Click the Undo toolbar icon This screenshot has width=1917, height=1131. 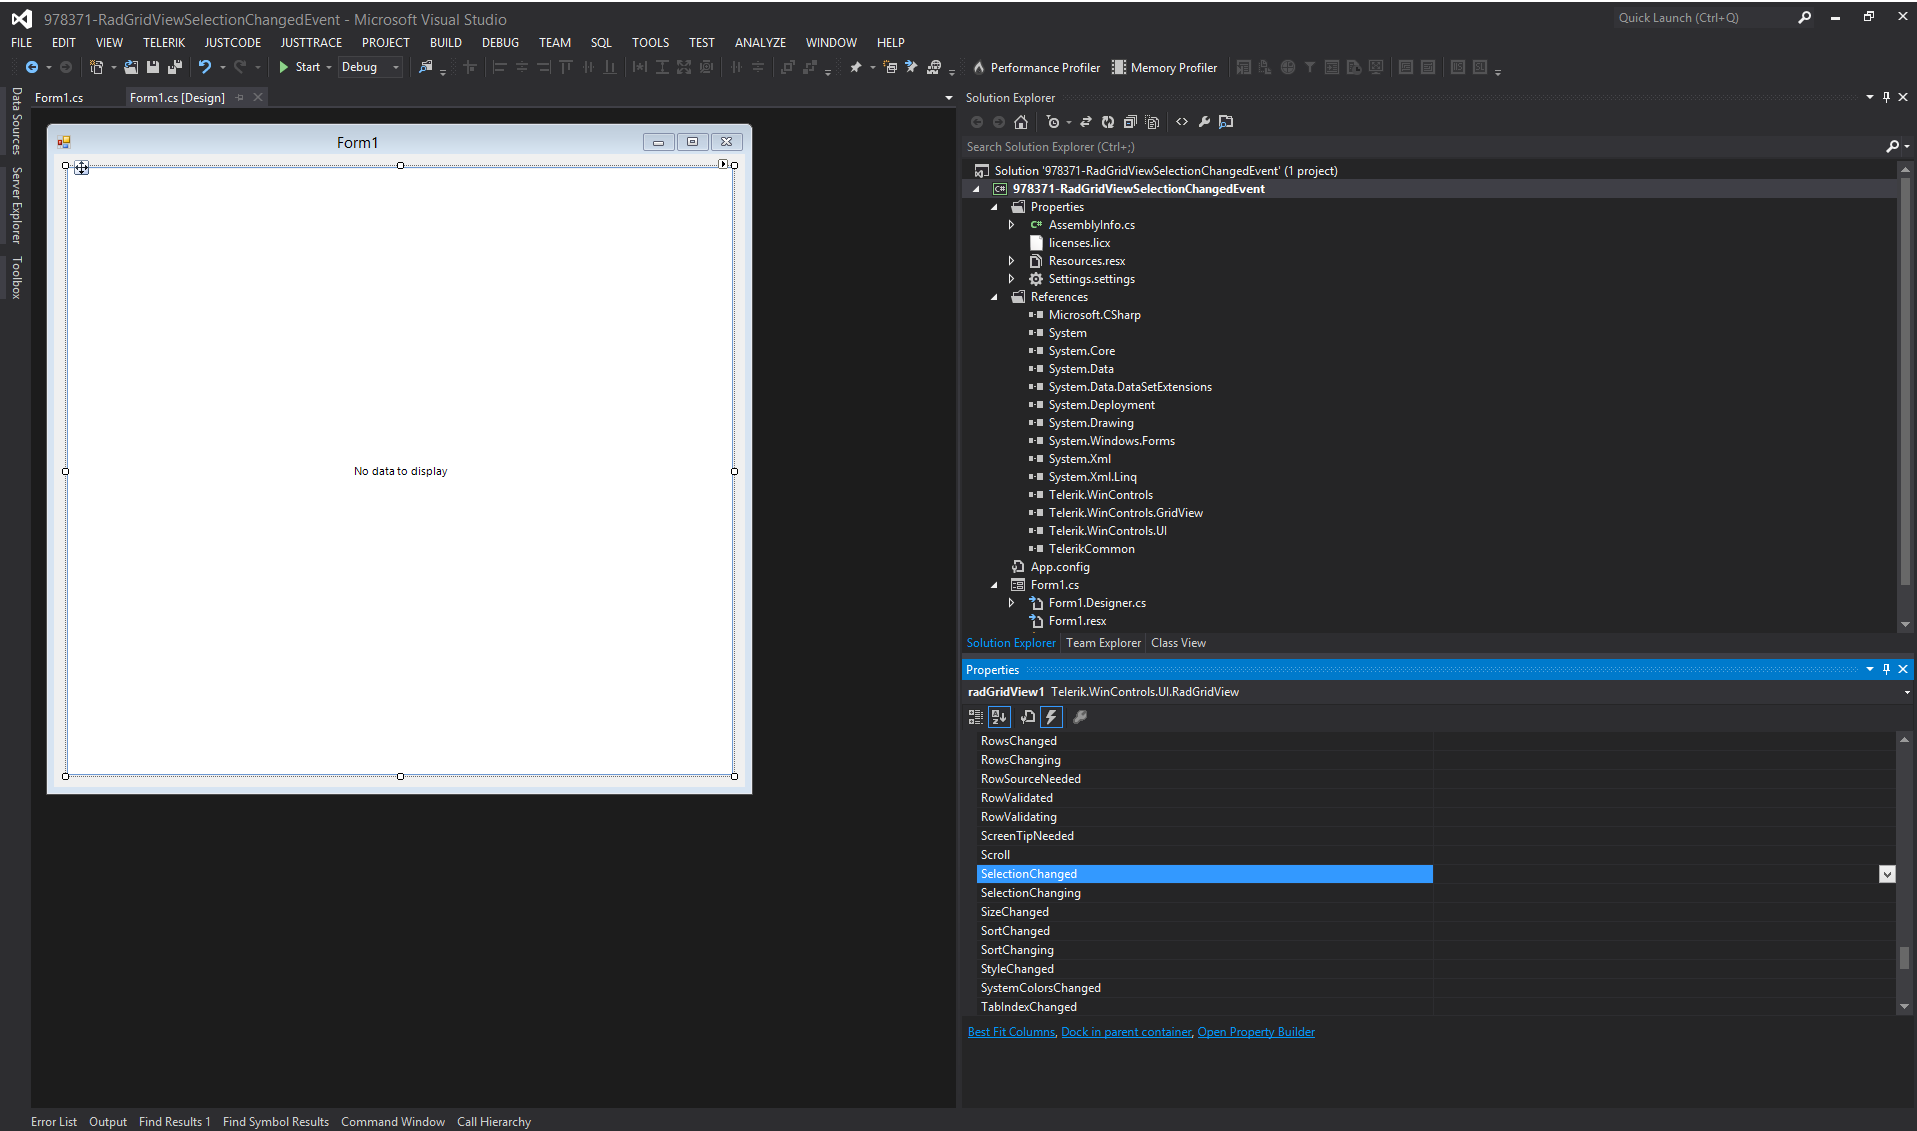tap(205, 67)
